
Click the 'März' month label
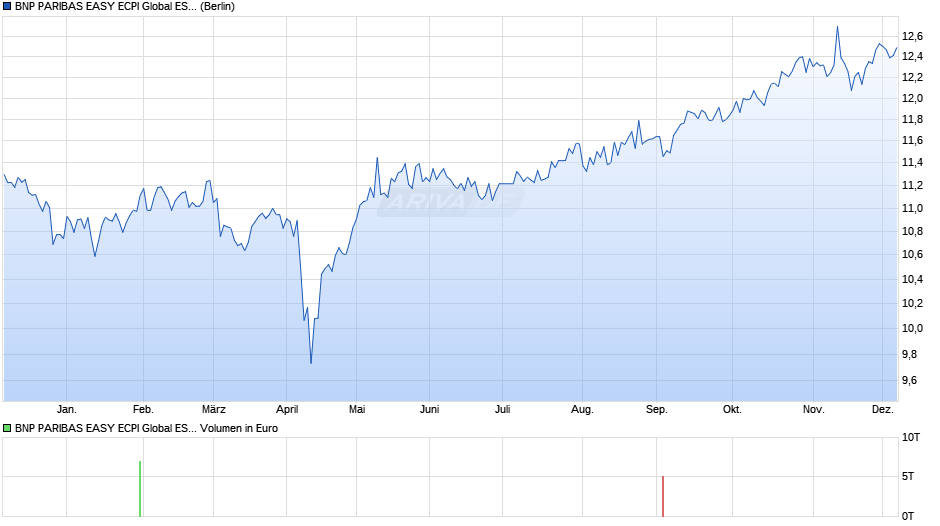click(213, 410)
